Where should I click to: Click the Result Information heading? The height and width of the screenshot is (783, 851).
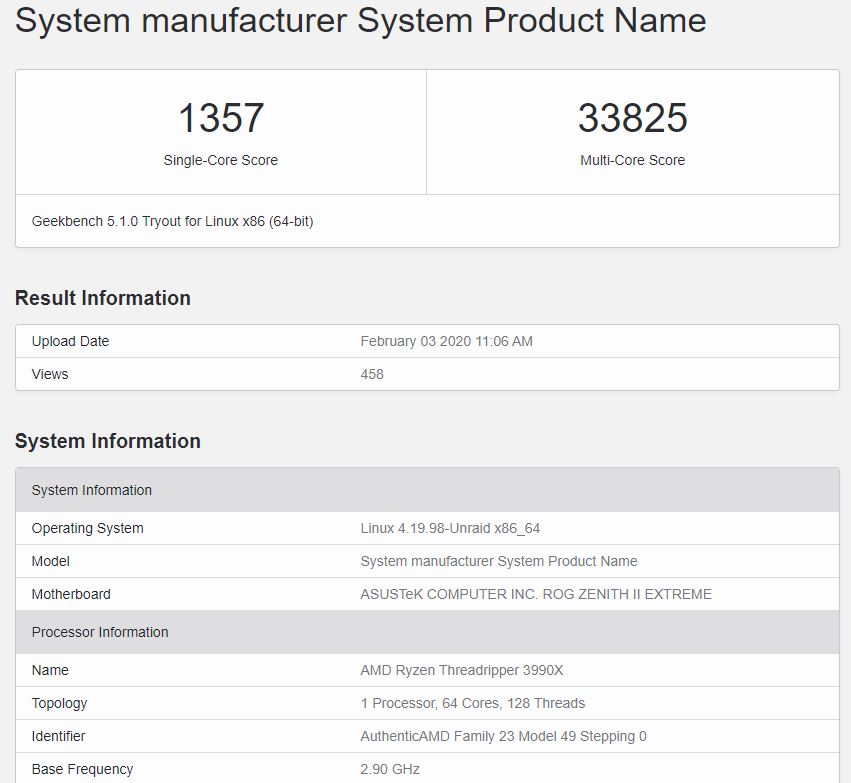103,298
